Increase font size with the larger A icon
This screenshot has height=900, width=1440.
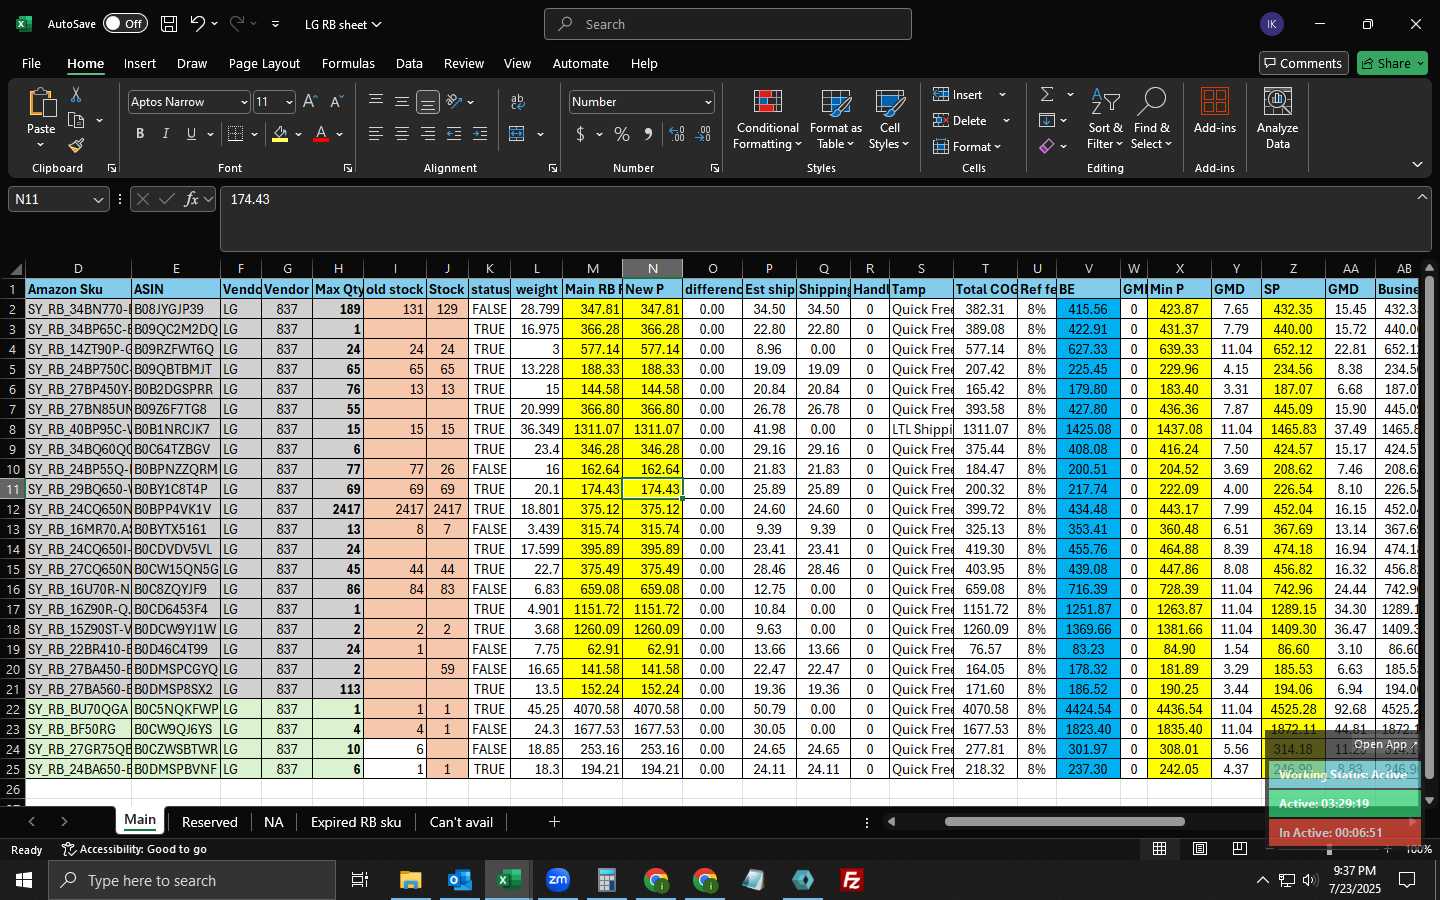point(310,102)
